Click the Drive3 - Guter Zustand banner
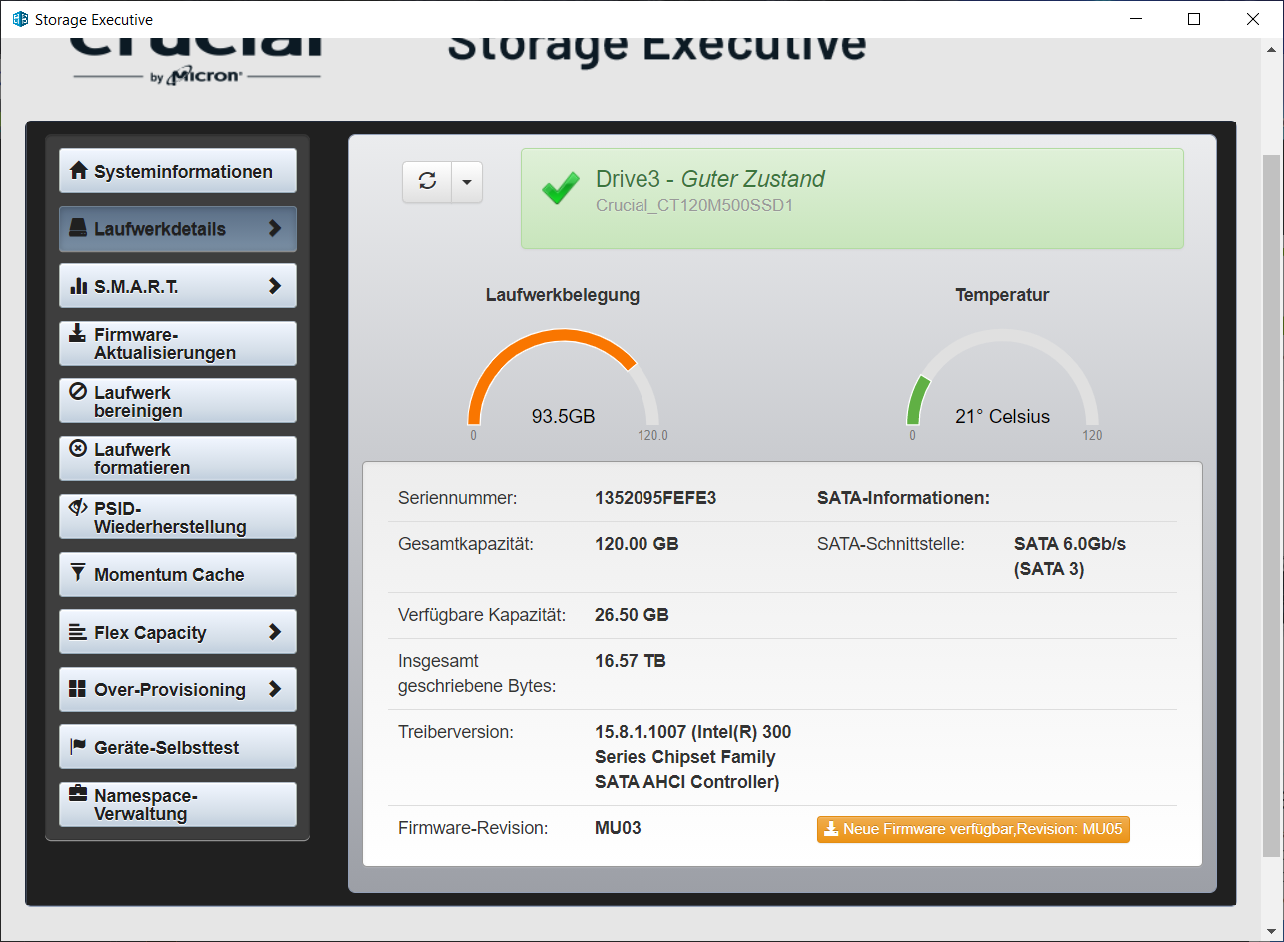The image size is (1284, 942). coord(852,198)
